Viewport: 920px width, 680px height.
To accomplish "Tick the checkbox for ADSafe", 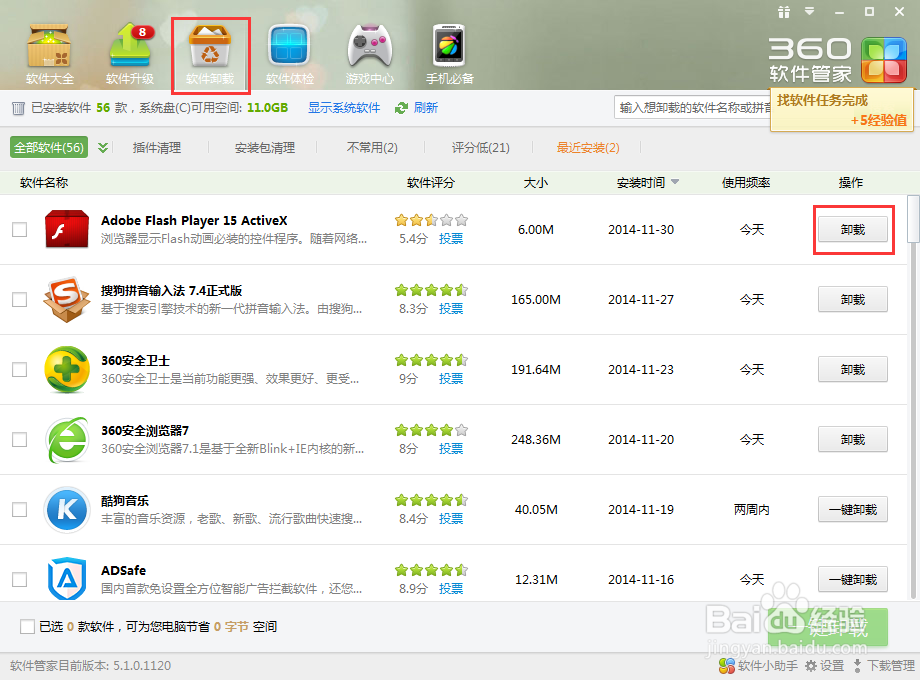I will pyautogui.click(x=19, y=579).
